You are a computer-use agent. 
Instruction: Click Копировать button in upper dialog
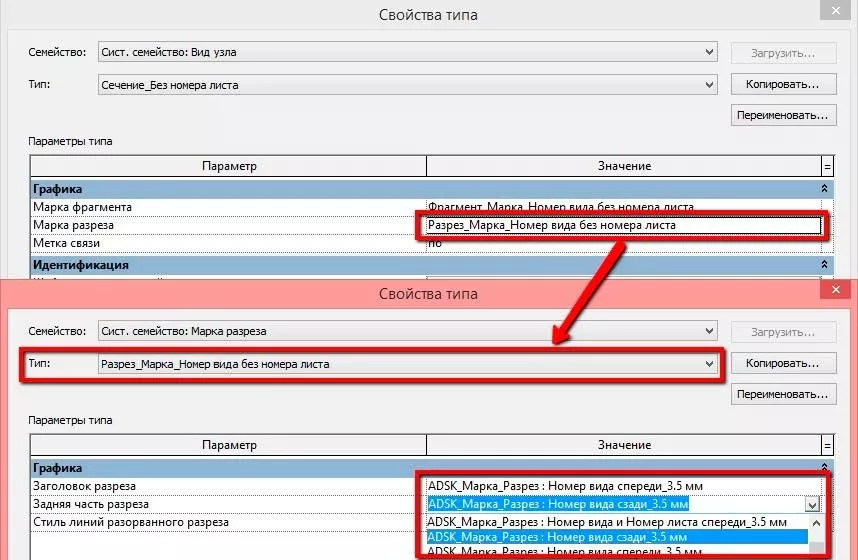[782, 84]
